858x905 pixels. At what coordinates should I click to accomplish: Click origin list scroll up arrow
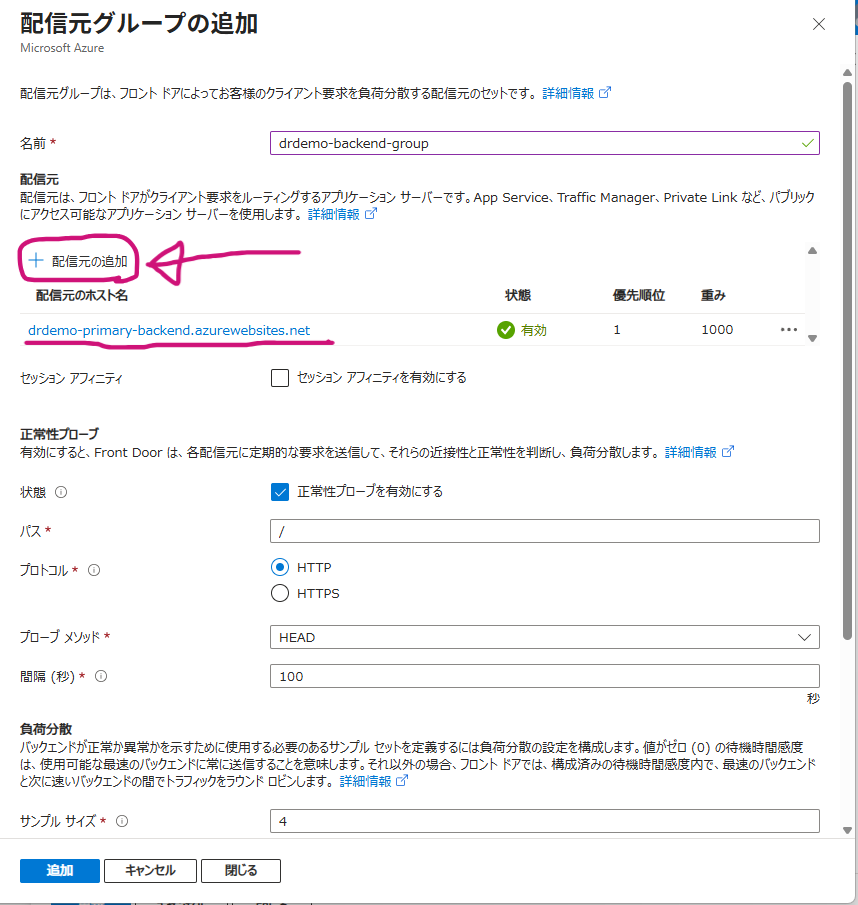812,250
